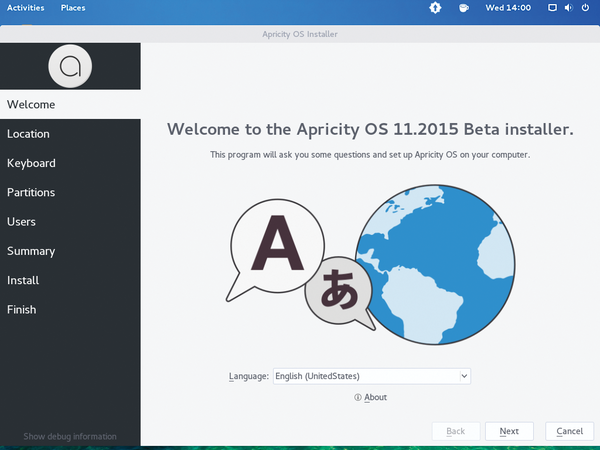This screenshot has width=600, height=450.
Task: Click the Apricity OS Installer title bar
Action: (300, 34)
